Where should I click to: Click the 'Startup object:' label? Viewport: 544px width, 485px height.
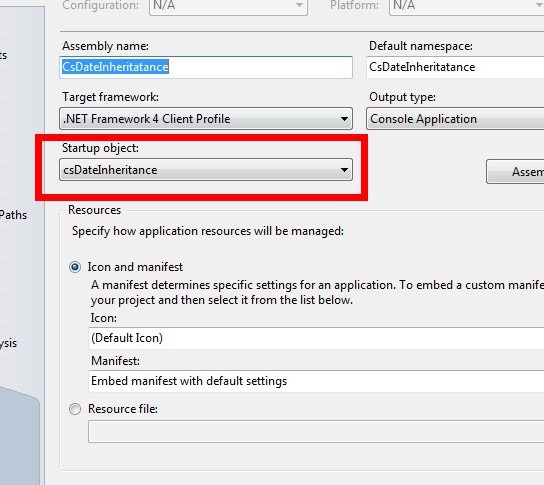100,148
